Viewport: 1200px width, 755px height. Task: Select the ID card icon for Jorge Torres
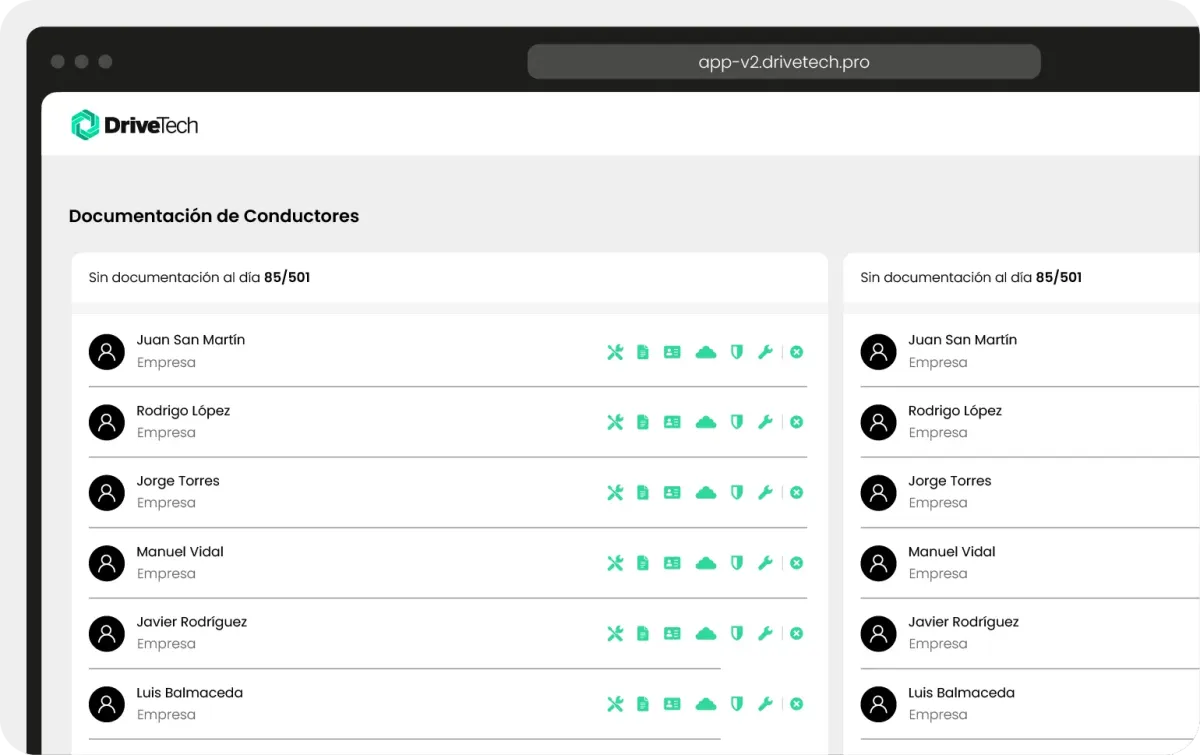pos(672,492)
